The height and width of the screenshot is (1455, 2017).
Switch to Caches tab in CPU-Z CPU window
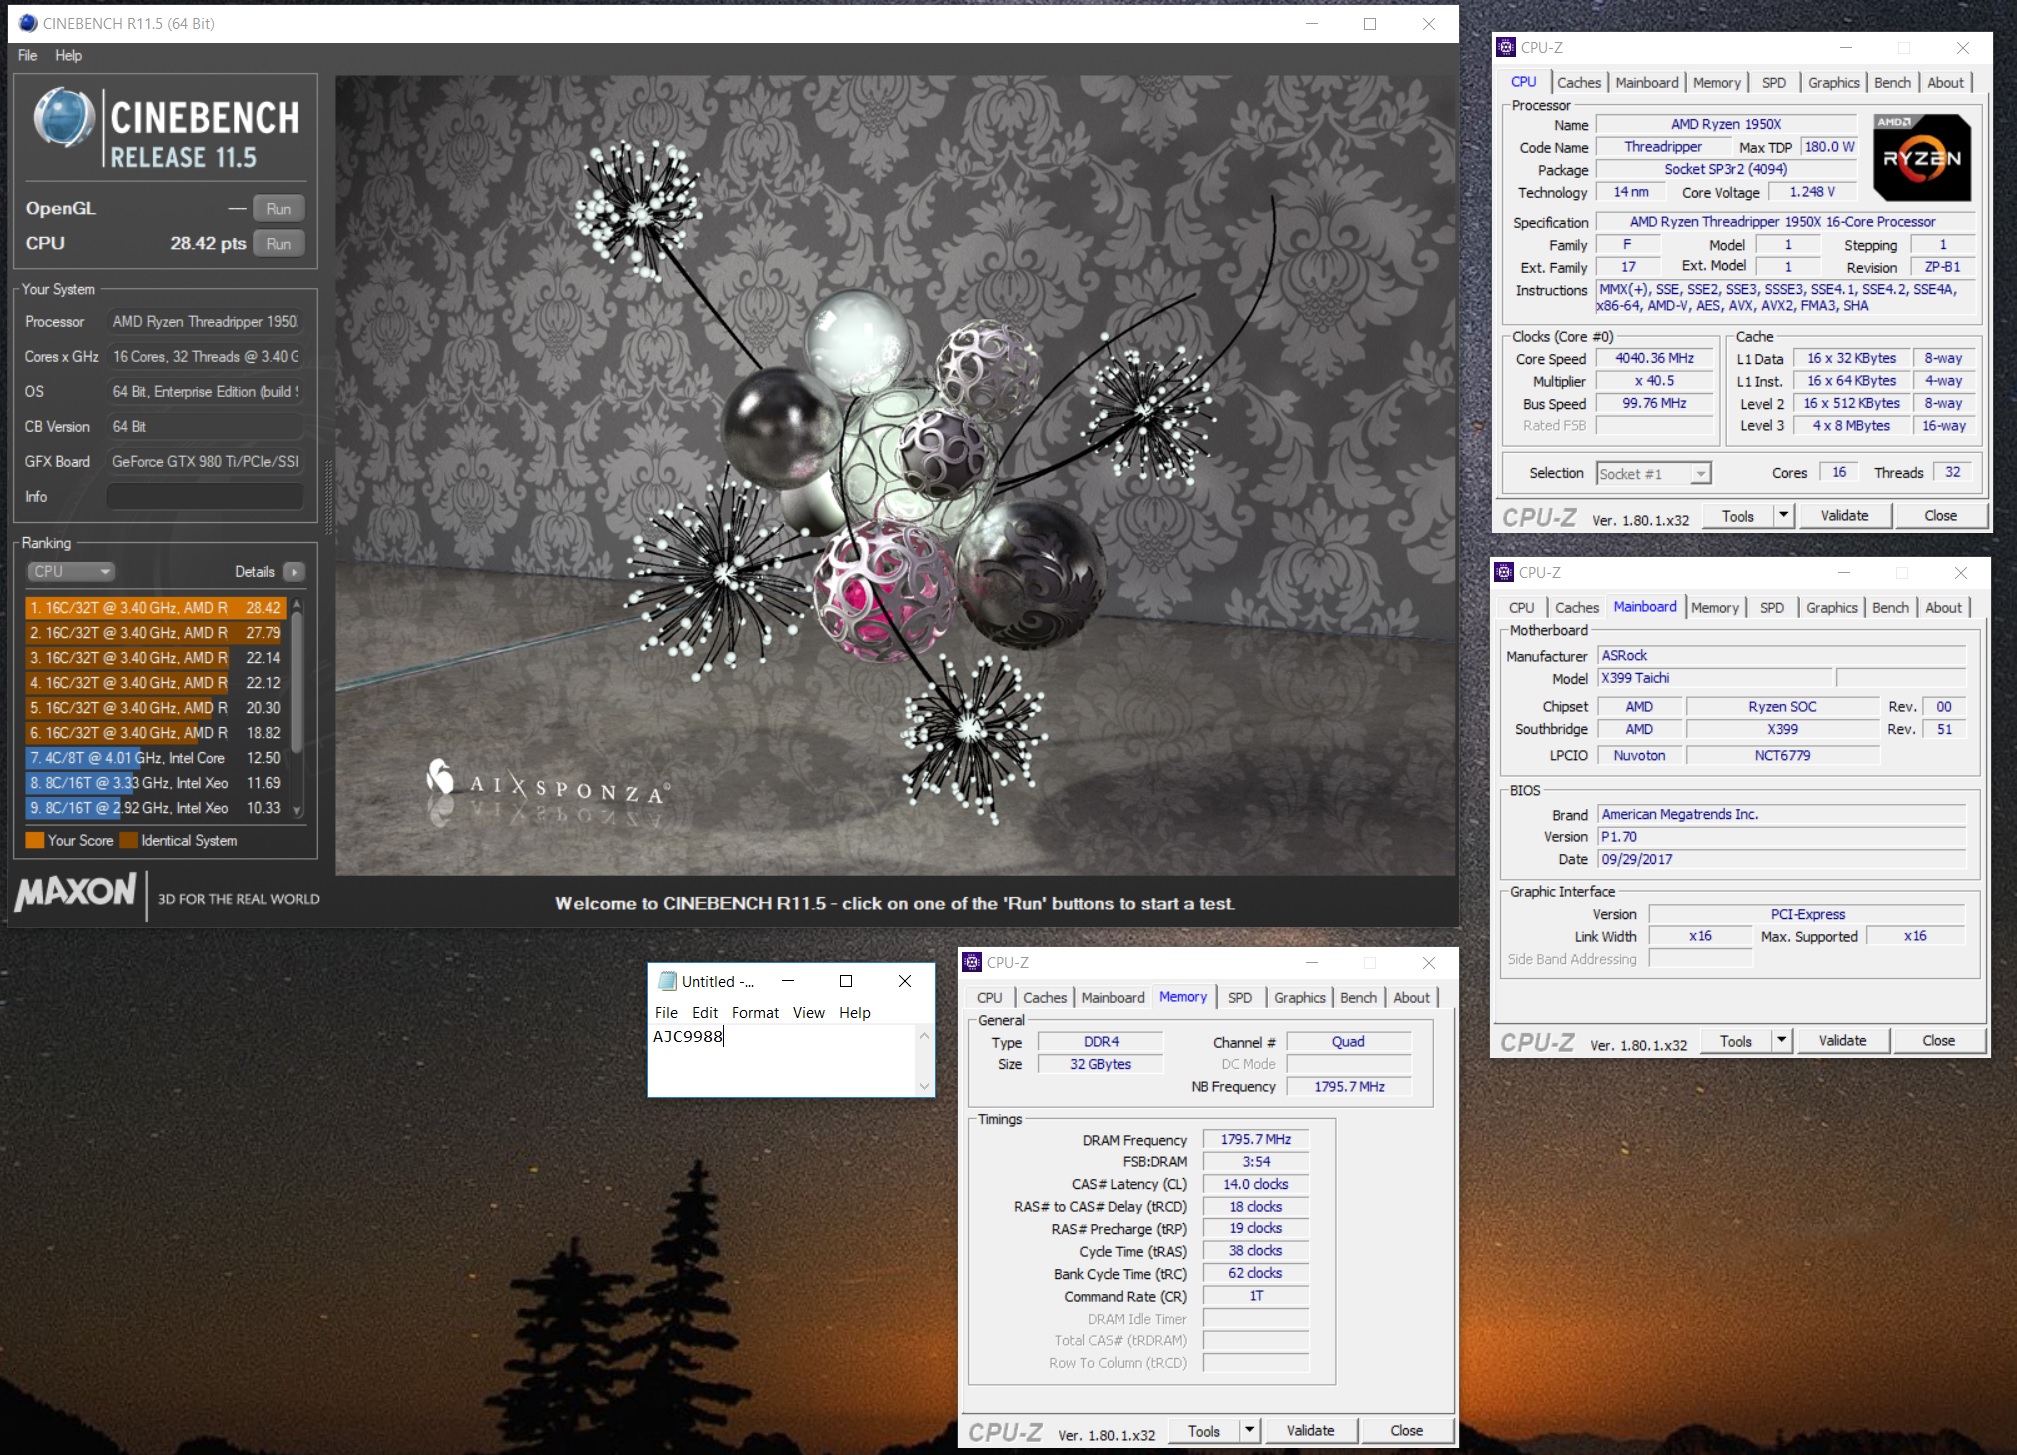point(1579,83)
